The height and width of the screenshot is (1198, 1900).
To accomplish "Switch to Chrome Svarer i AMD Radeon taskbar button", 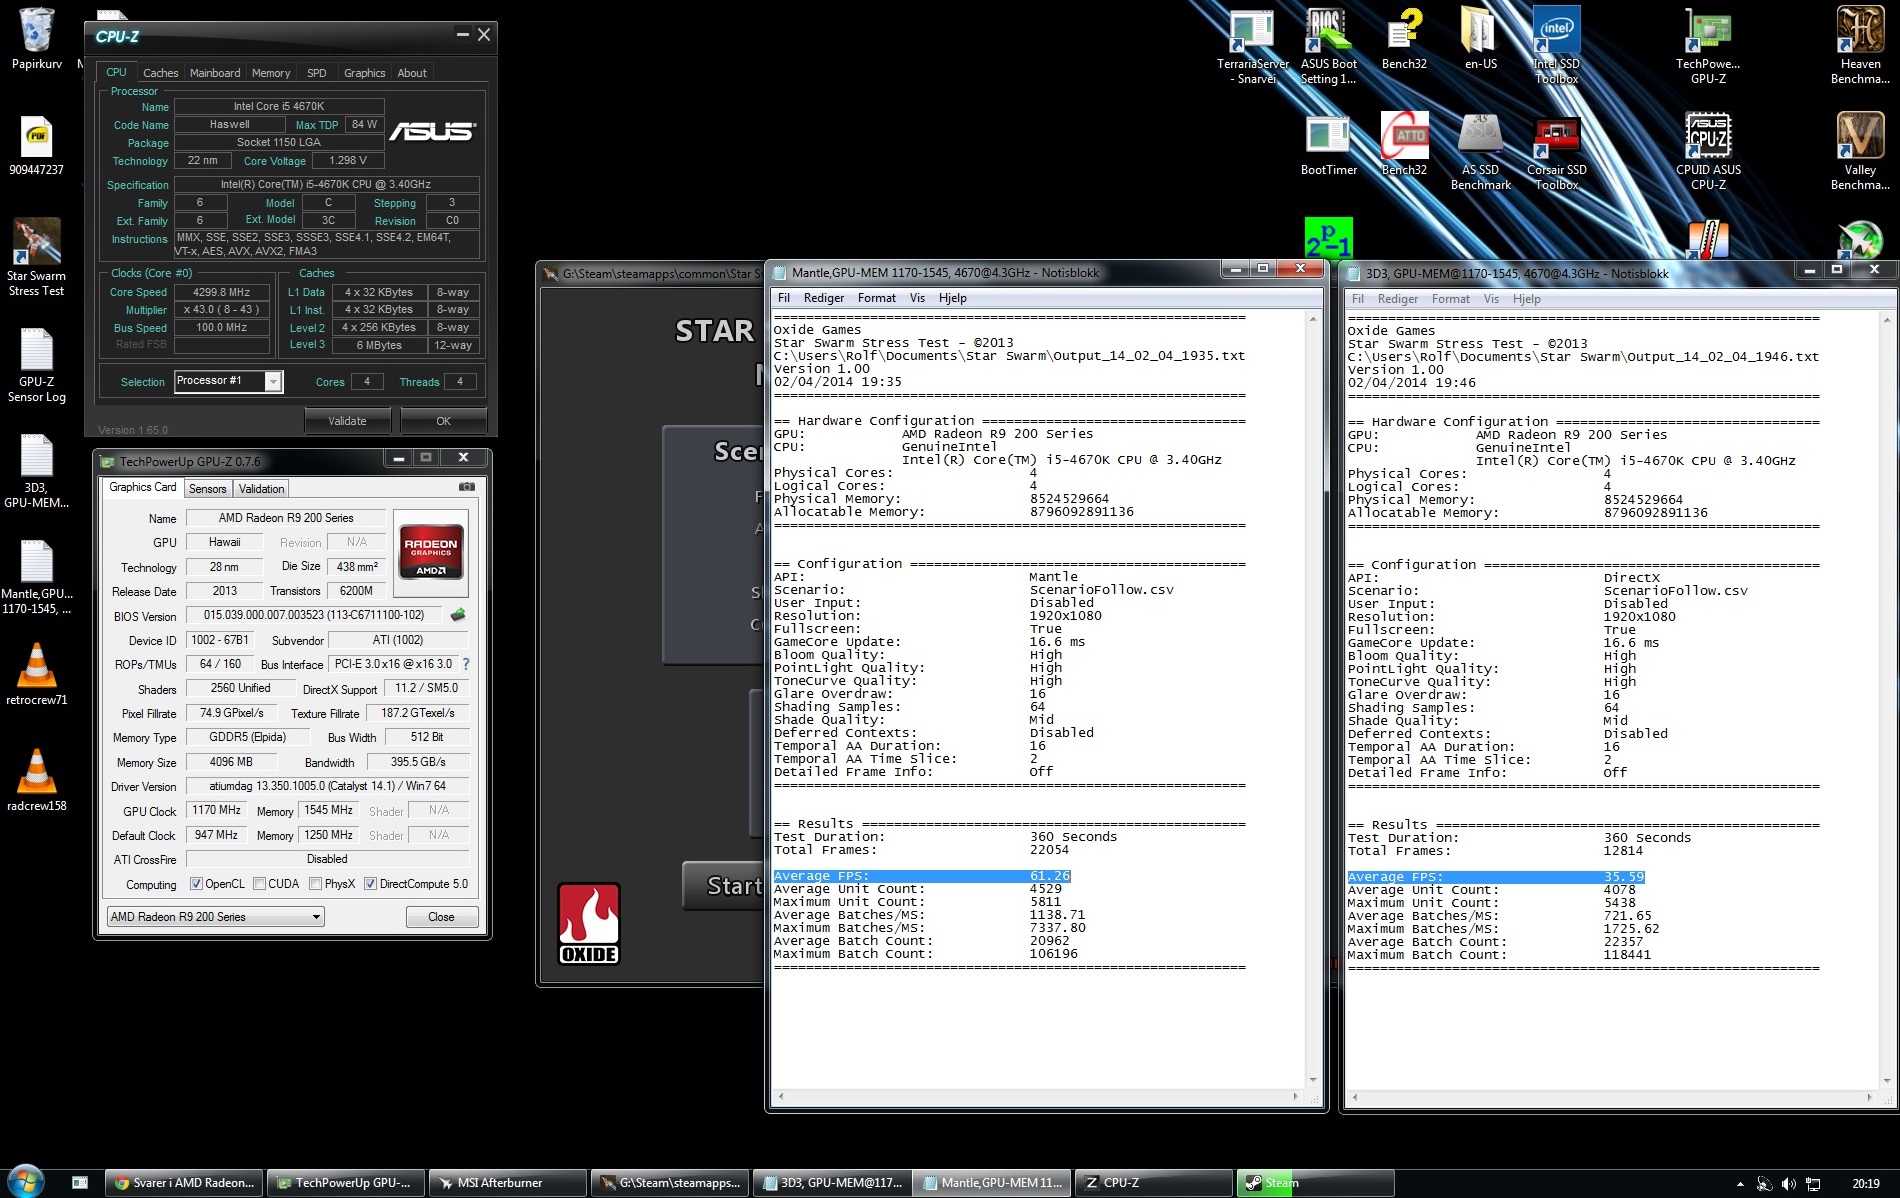I will (x=184, y=1183).
